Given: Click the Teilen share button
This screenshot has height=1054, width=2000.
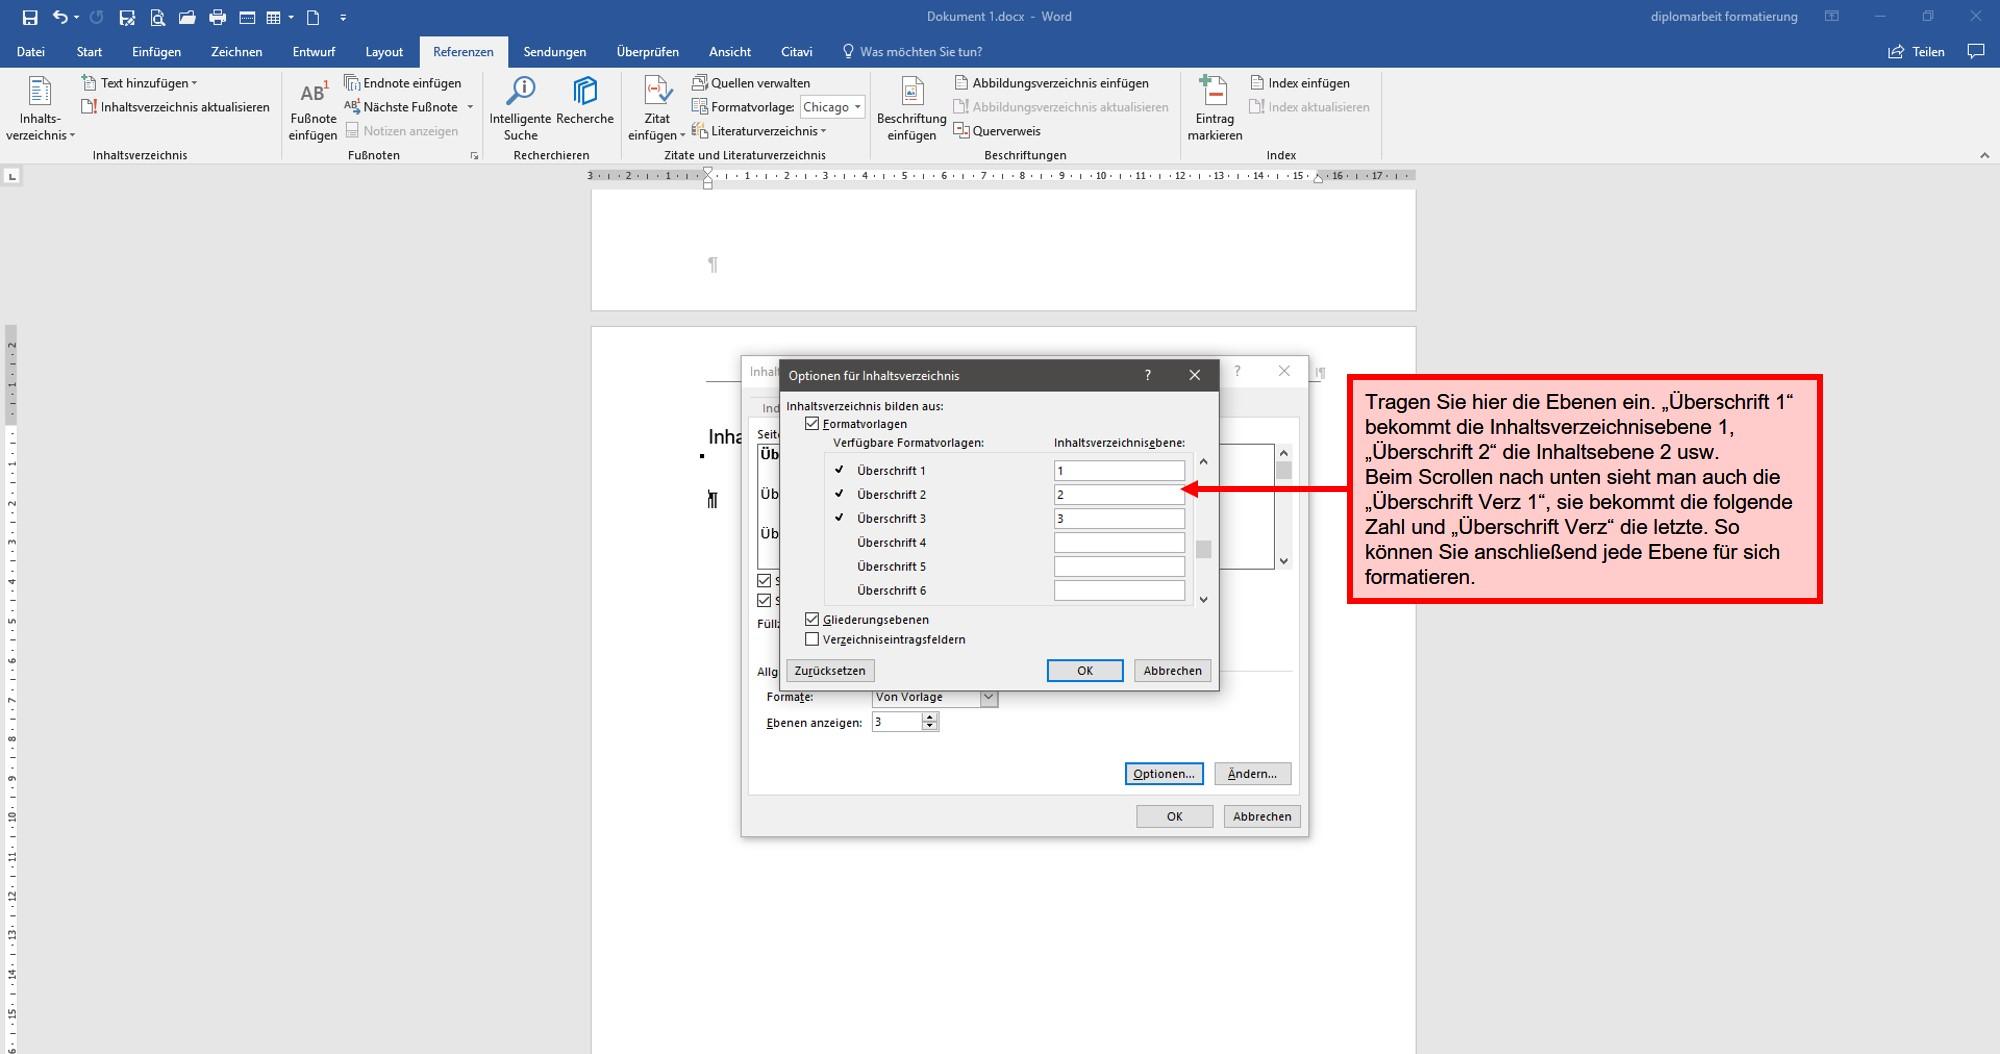Looking at the screenshot, I should [x=1916, y=52].
